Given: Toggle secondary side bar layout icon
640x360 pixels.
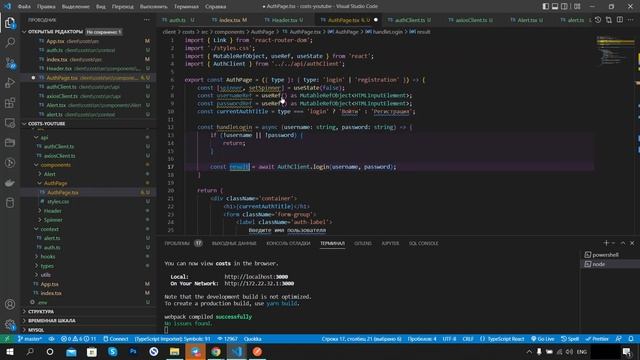Looking at the screenshot, I should point(564,7).
